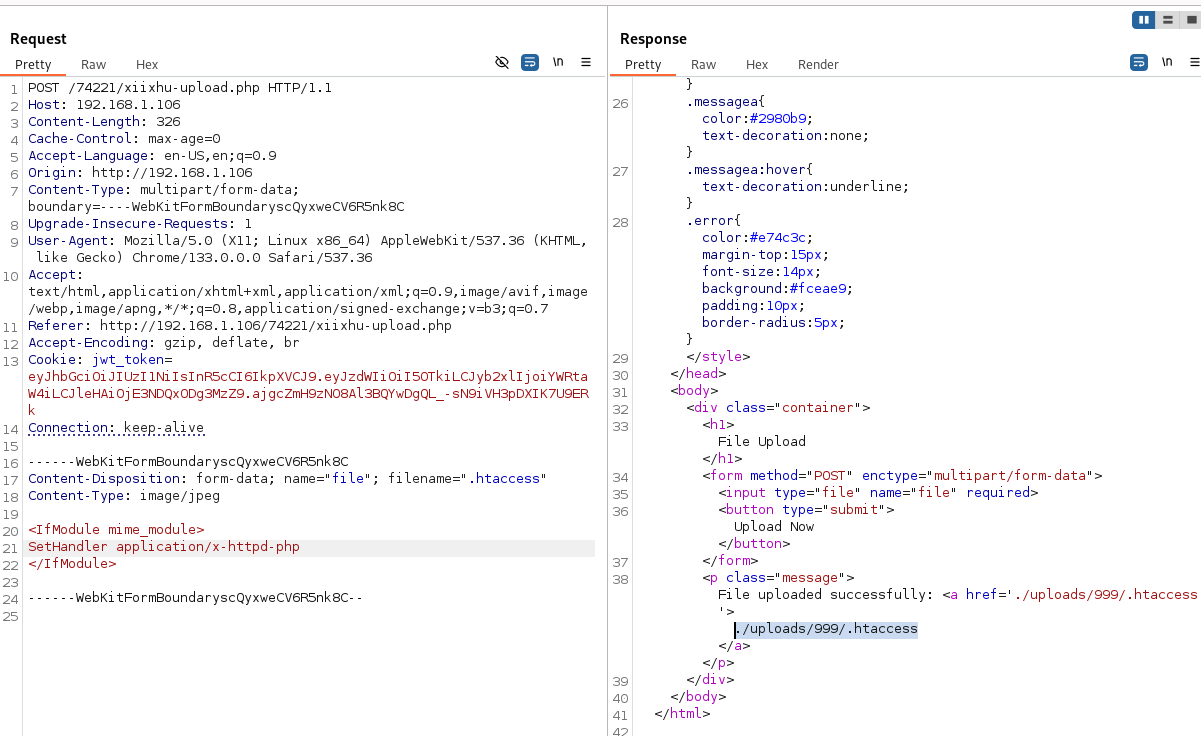Toggle line wrap in the Response panel
Screen dimensions: 1201x736
coord(1139,62)
